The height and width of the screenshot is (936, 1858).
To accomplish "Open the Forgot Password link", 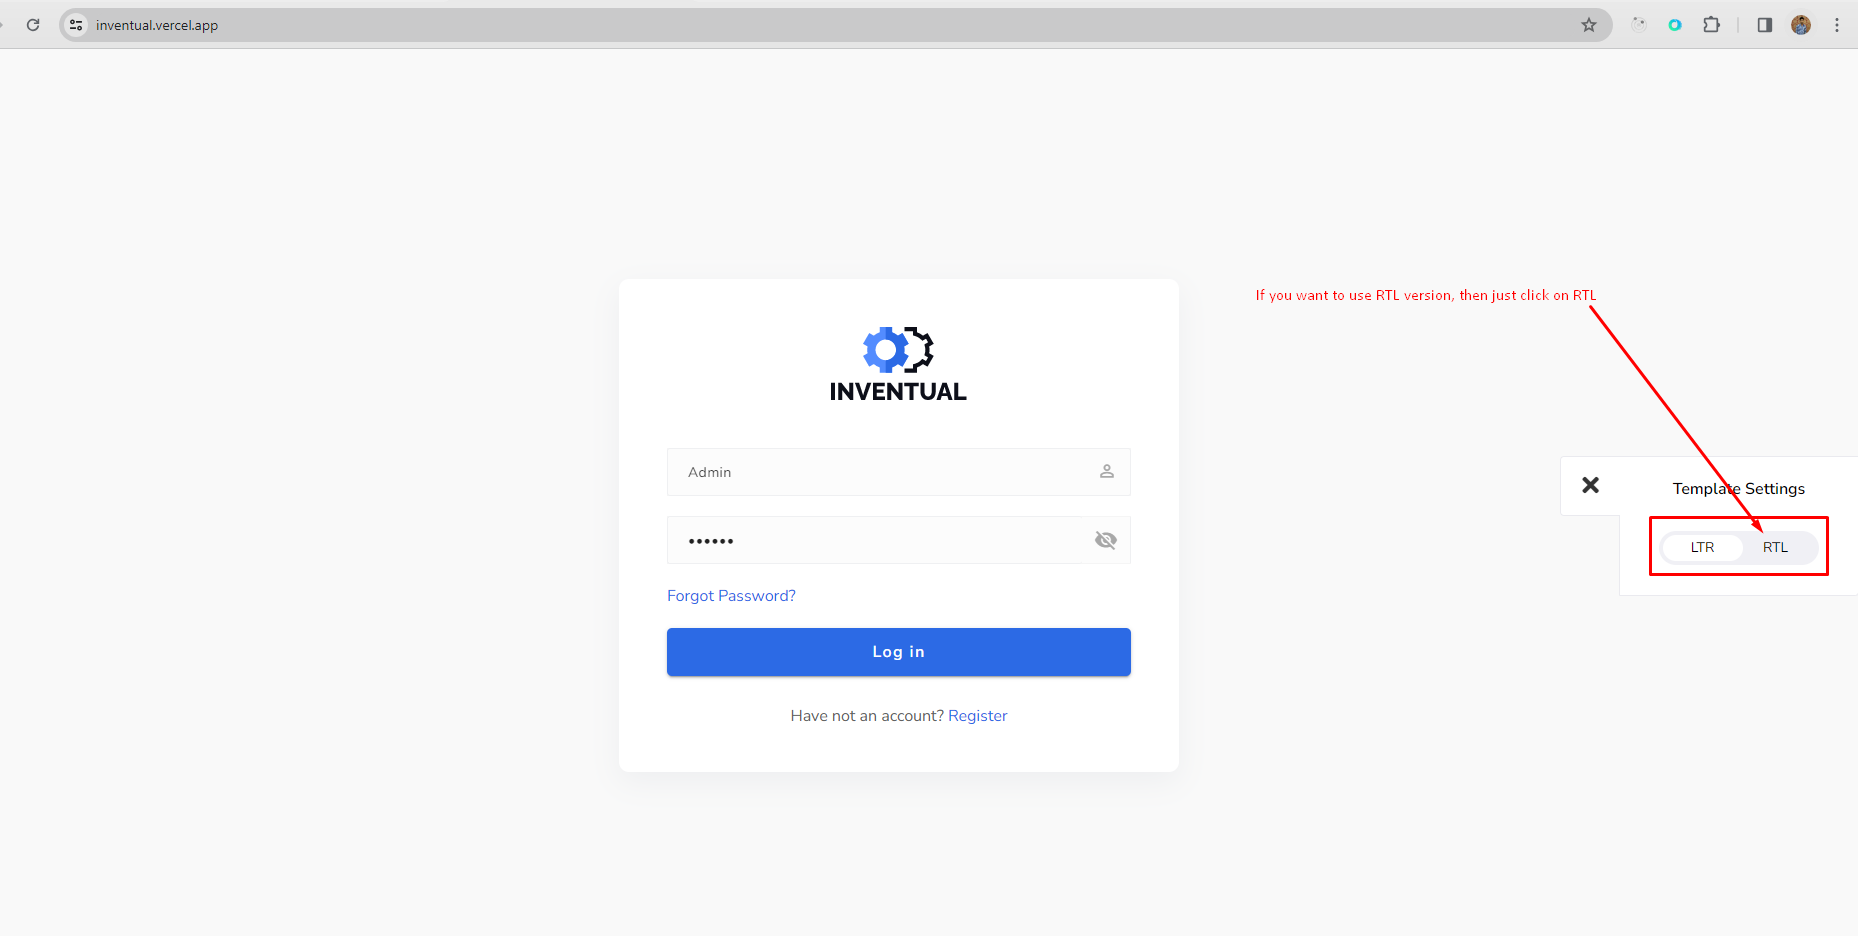I will pyautogui.click(x=731, y=595).
